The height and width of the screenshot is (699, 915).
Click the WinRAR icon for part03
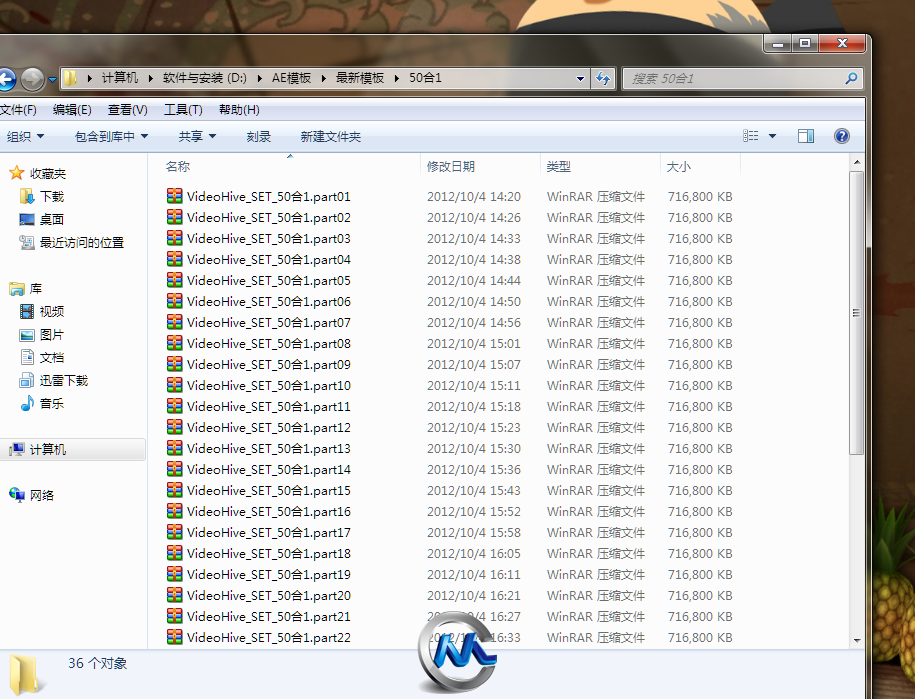tap(174, 238)
